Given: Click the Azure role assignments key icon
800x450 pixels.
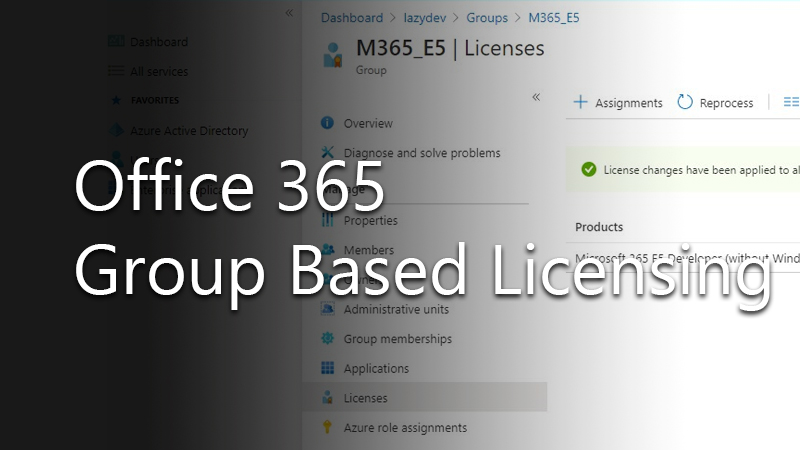Looking at the screenshot, I should (327, 427).
